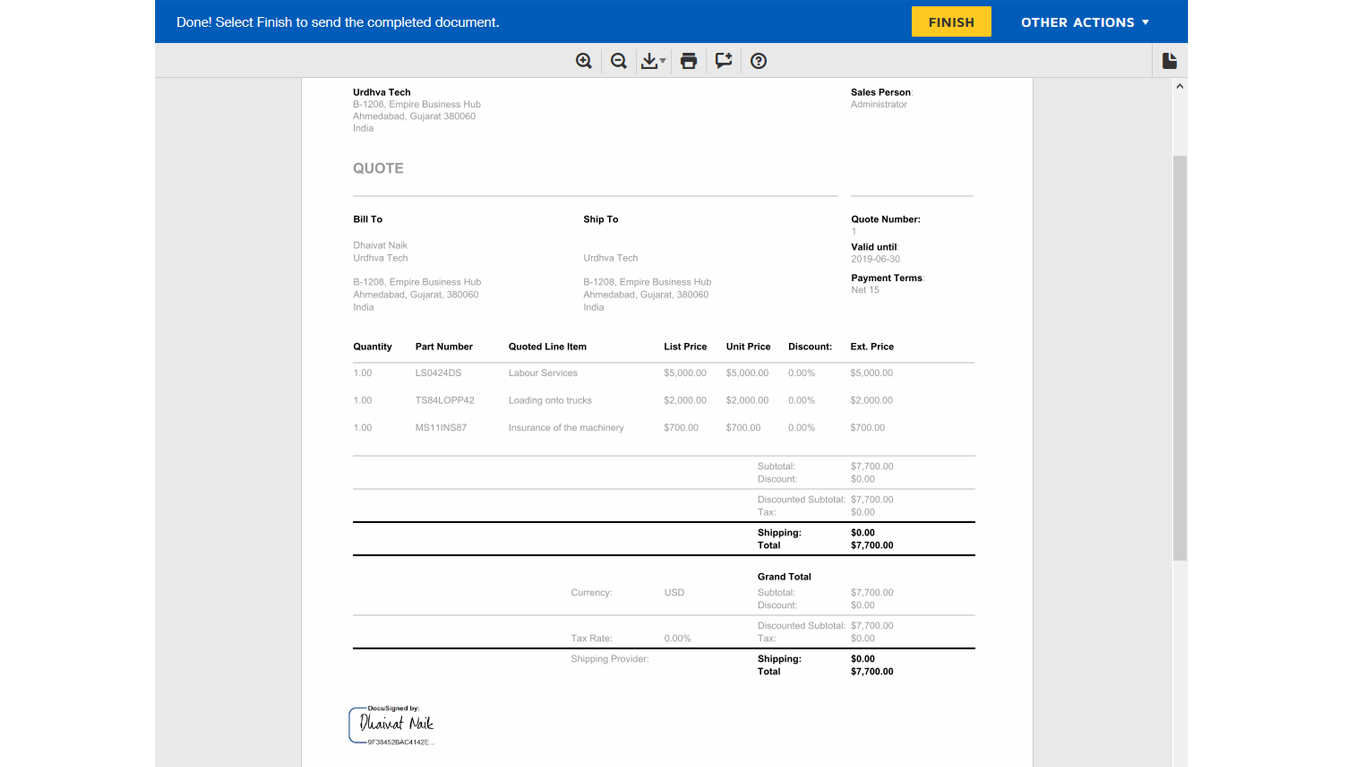1366x767 pixels.
Task: Click the Loading onto trucks line item
Action: (x=550, y=400)
